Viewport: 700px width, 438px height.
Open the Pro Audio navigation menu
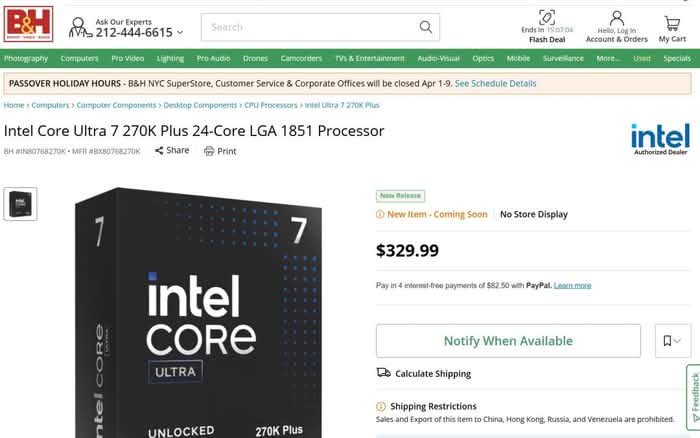coord(213,59)
